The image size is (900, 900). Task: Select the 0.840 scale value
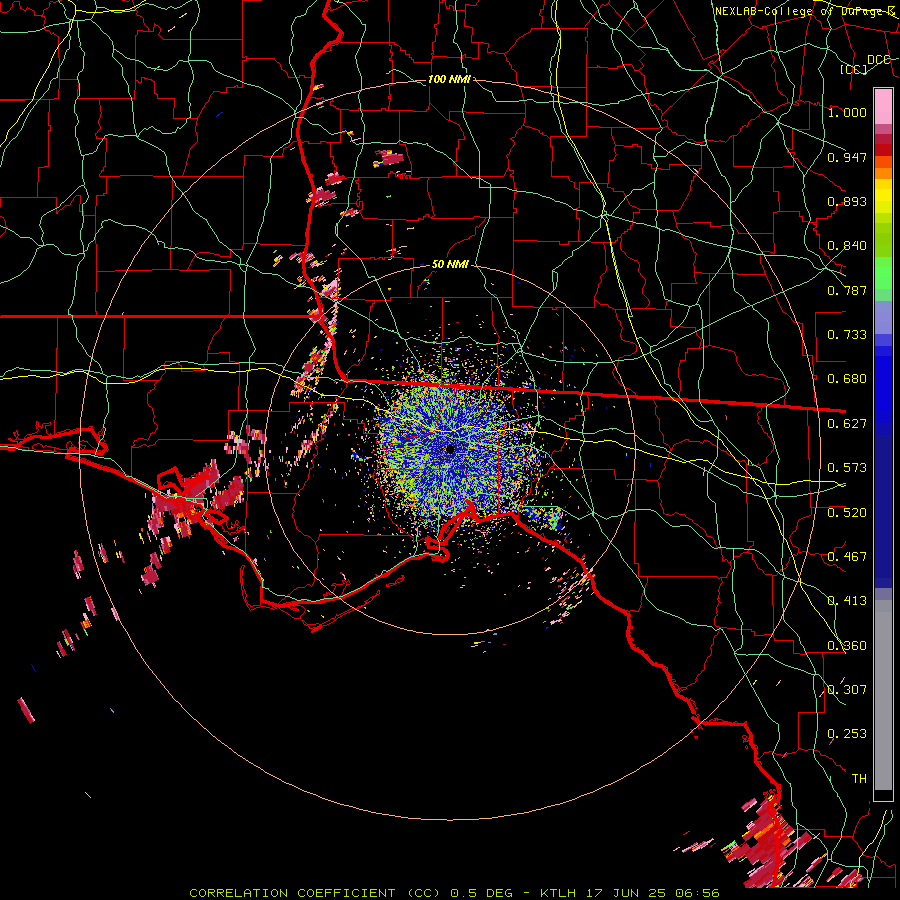[x=847, y=246]
